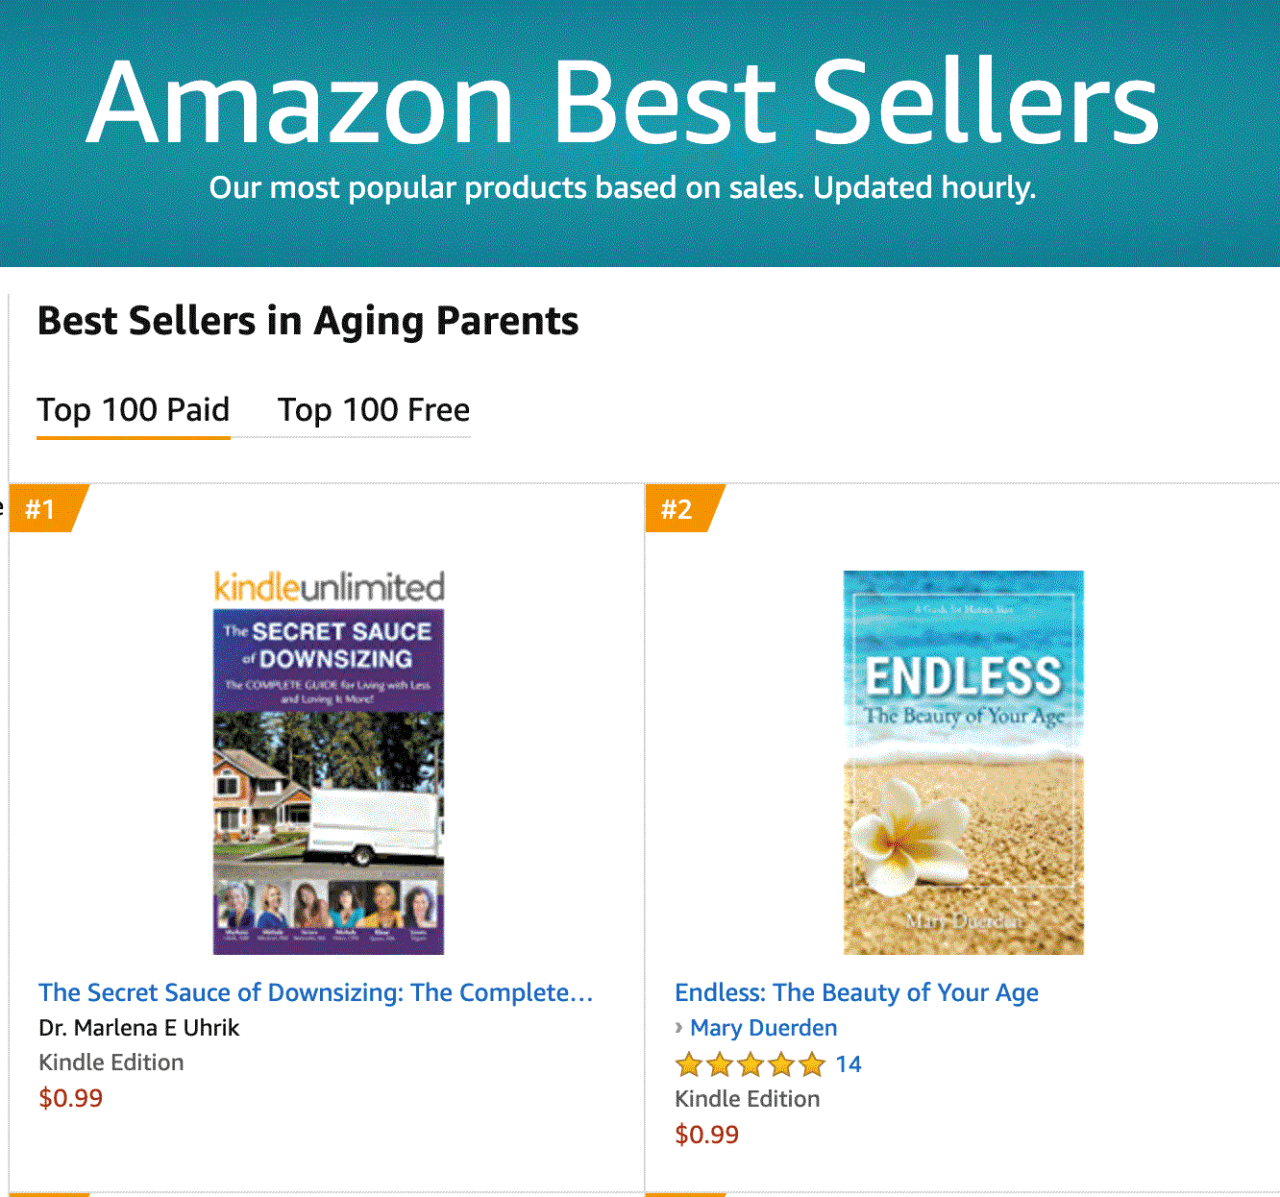The height and width of the screenshot is (1197, 1280).
Task: Open The Secret Sauce of Downsizing title link
Action: [316, 992]
